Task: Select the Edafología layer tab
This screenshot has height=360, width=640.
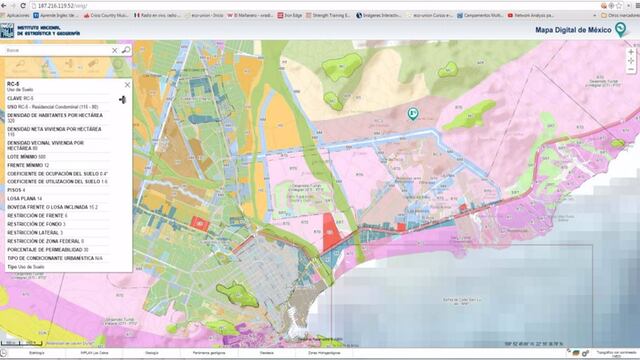Action: (x=37, y=353)
